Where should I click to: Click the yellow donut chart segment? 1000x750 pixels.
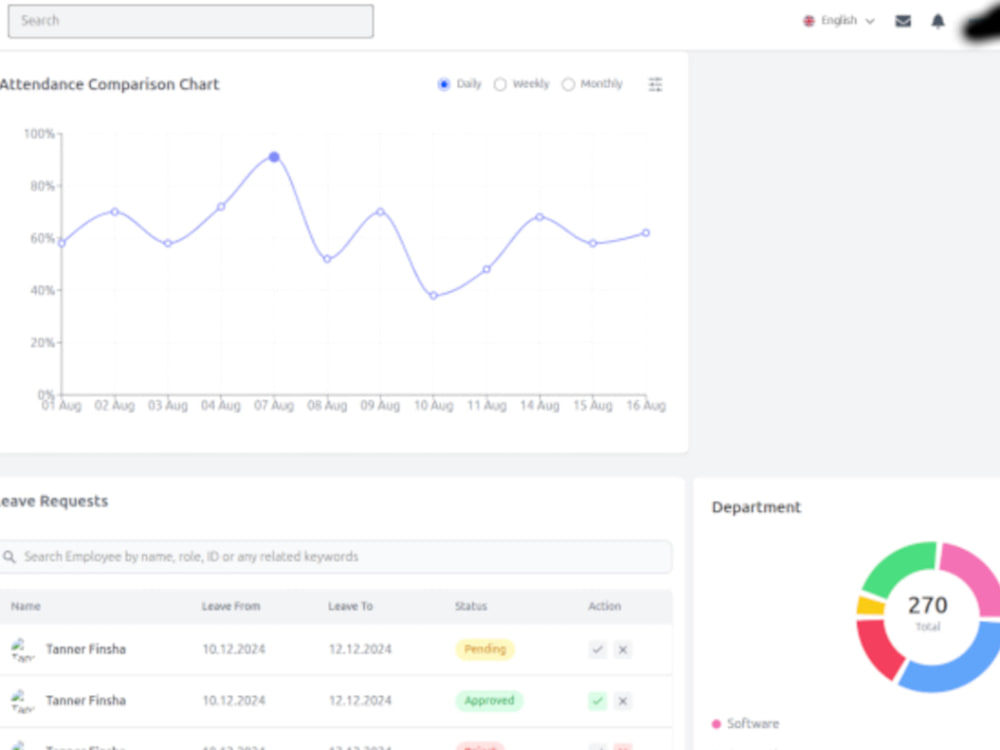coord(871,605)
